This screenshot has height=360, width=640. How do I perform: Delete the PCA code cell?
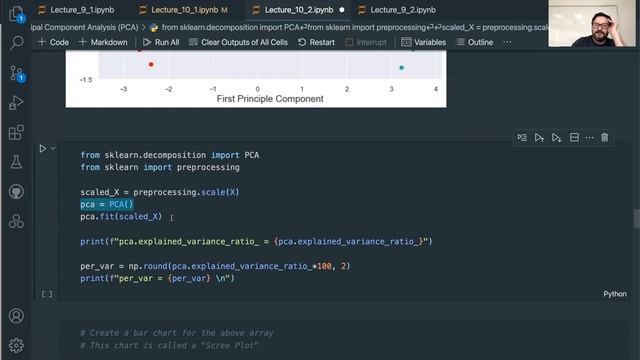coord(604,138)
